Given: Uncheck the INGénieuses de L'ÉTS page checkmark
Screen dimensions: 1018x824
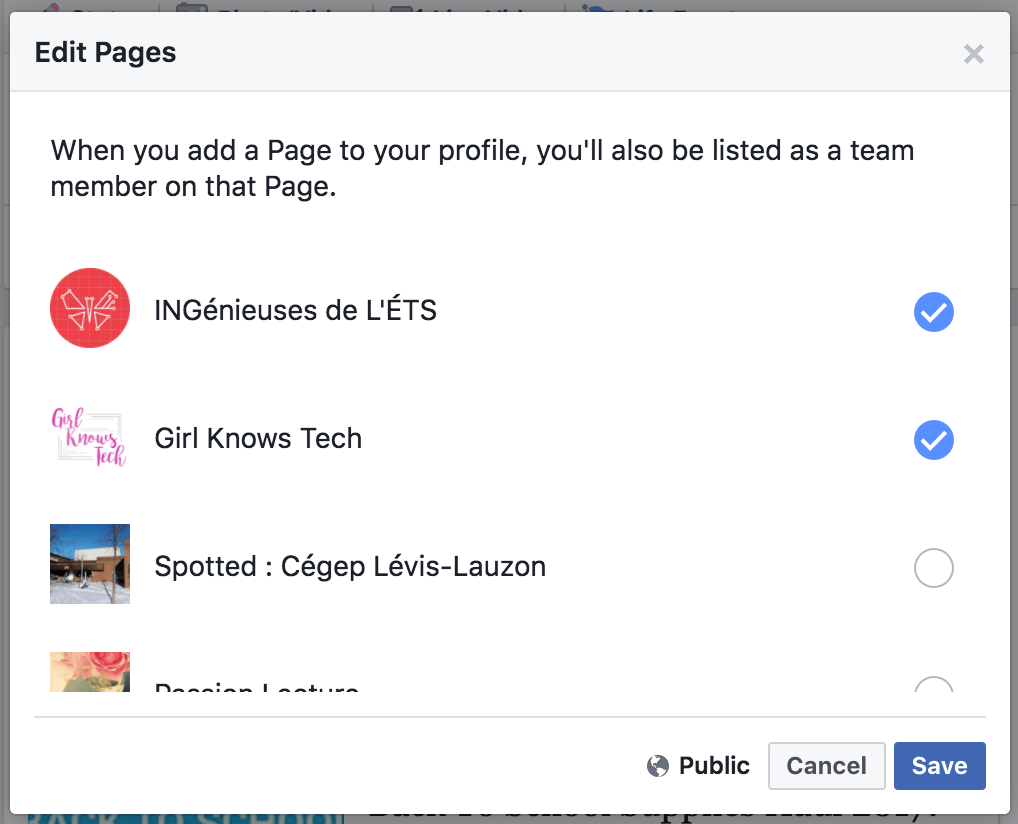Looking at the screenshot, I should pyautogui.click(x=934, y=312).
